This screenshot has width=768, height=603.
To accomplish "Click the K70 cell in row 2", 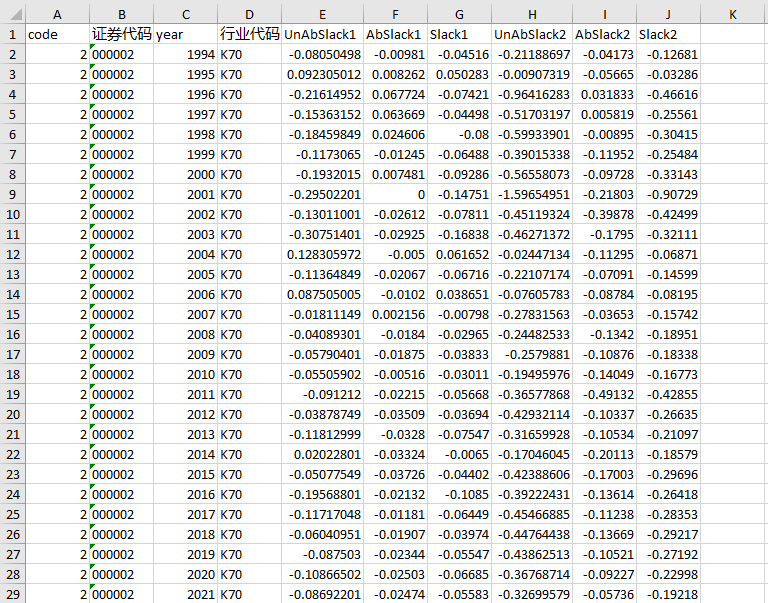I will [249, 54].
